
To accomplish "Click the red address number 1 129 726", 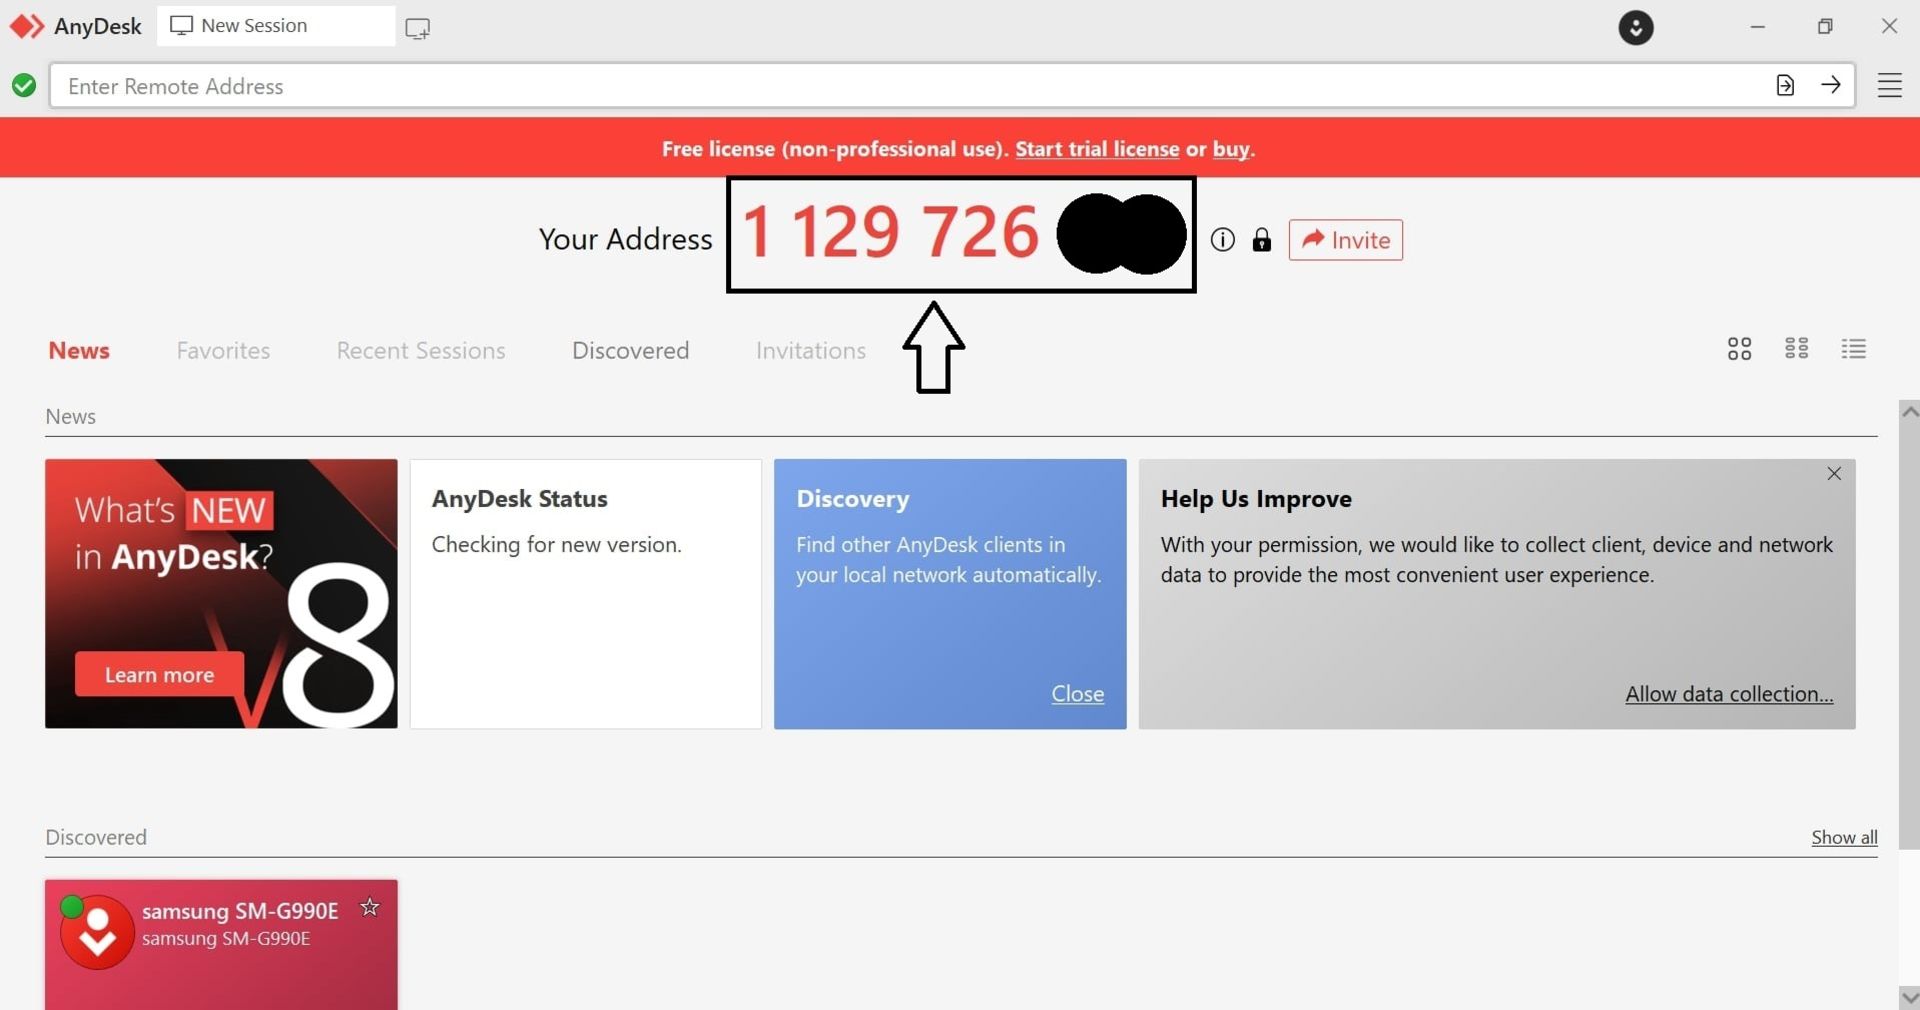I will pyautogui.click(x=890, y=232).
